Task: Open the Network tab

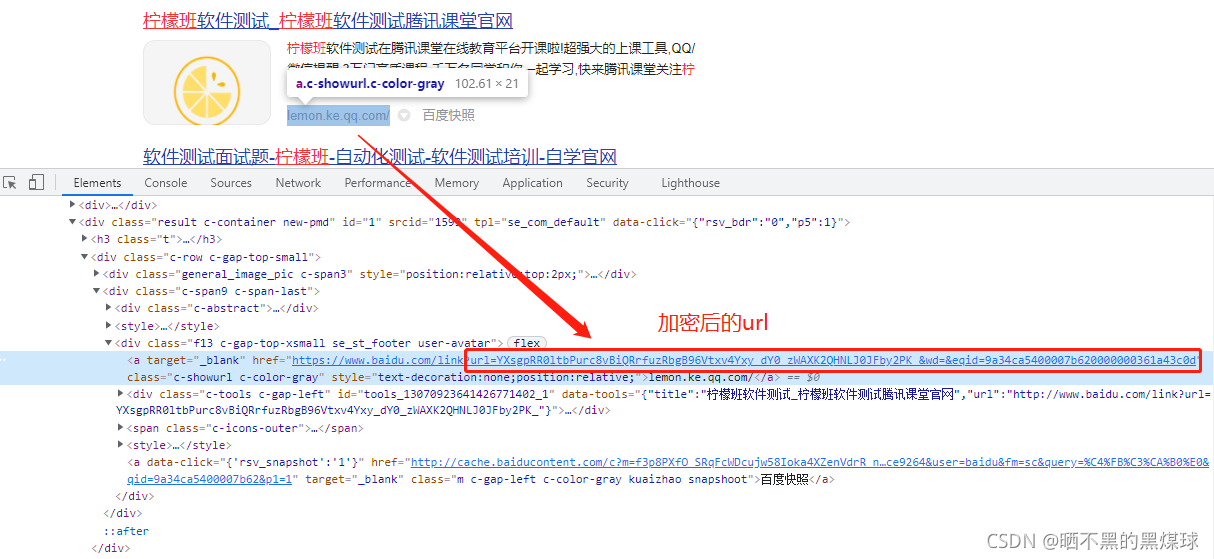Action: click(x=298, y=183)
